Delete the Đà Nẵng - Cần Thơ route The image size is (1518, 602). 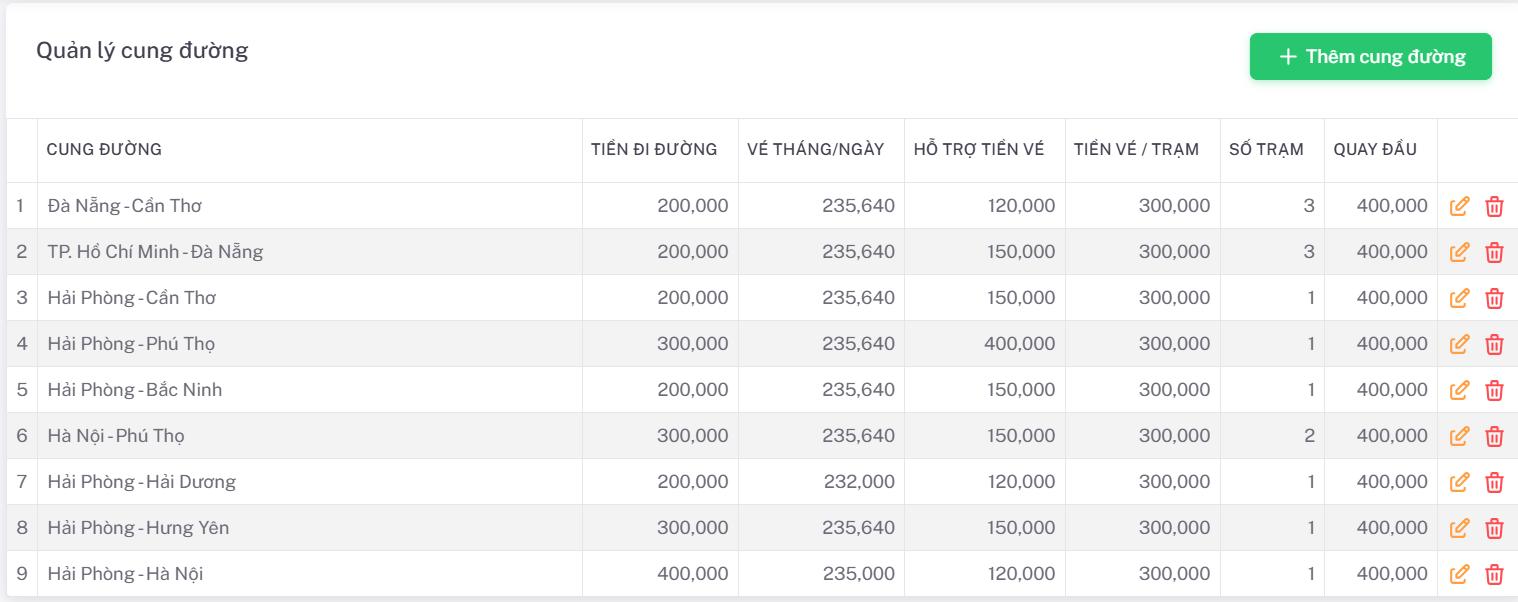click(x=1494, y=207)
